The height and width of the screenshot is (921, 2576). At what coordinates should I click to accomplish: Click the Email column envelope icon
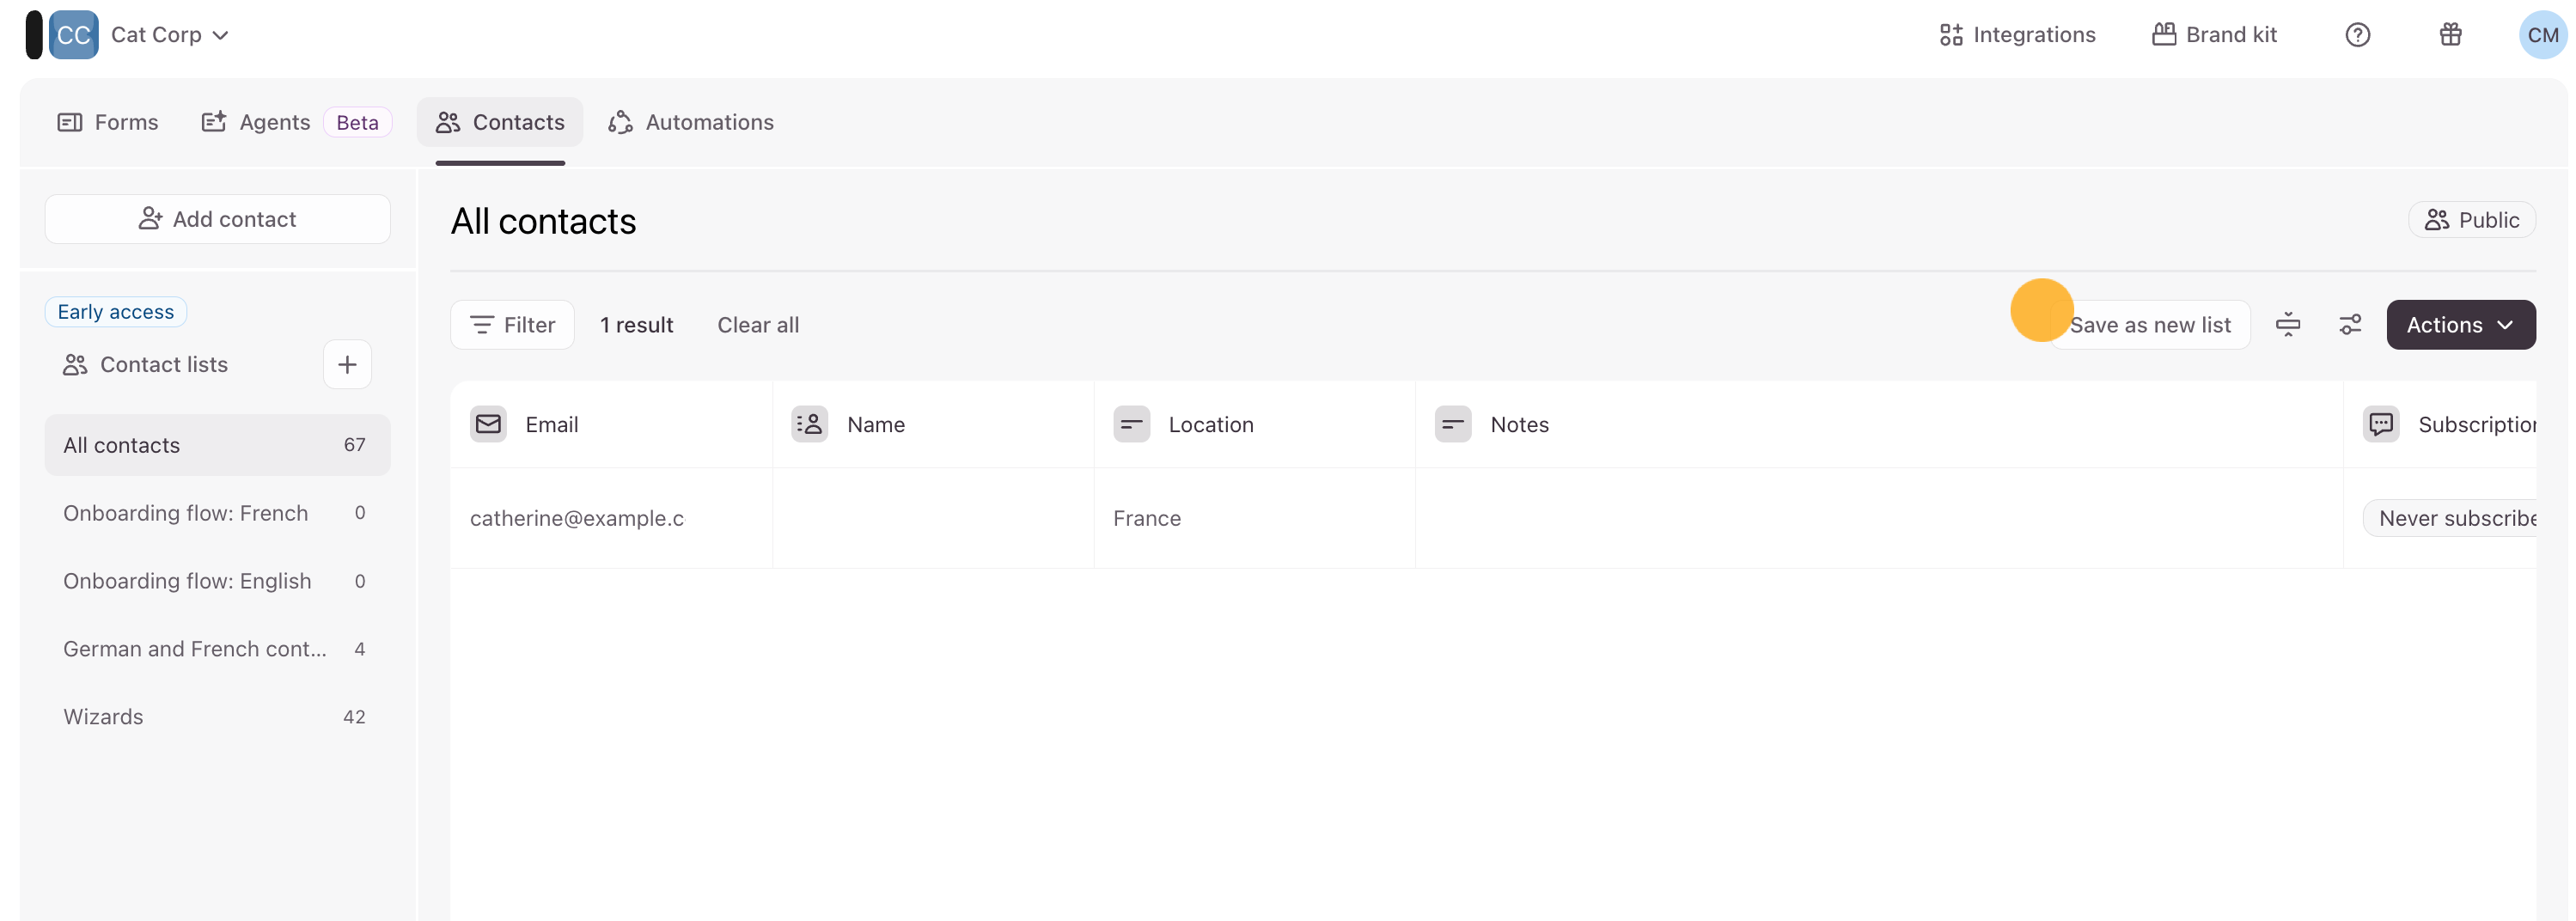(488, 424)
